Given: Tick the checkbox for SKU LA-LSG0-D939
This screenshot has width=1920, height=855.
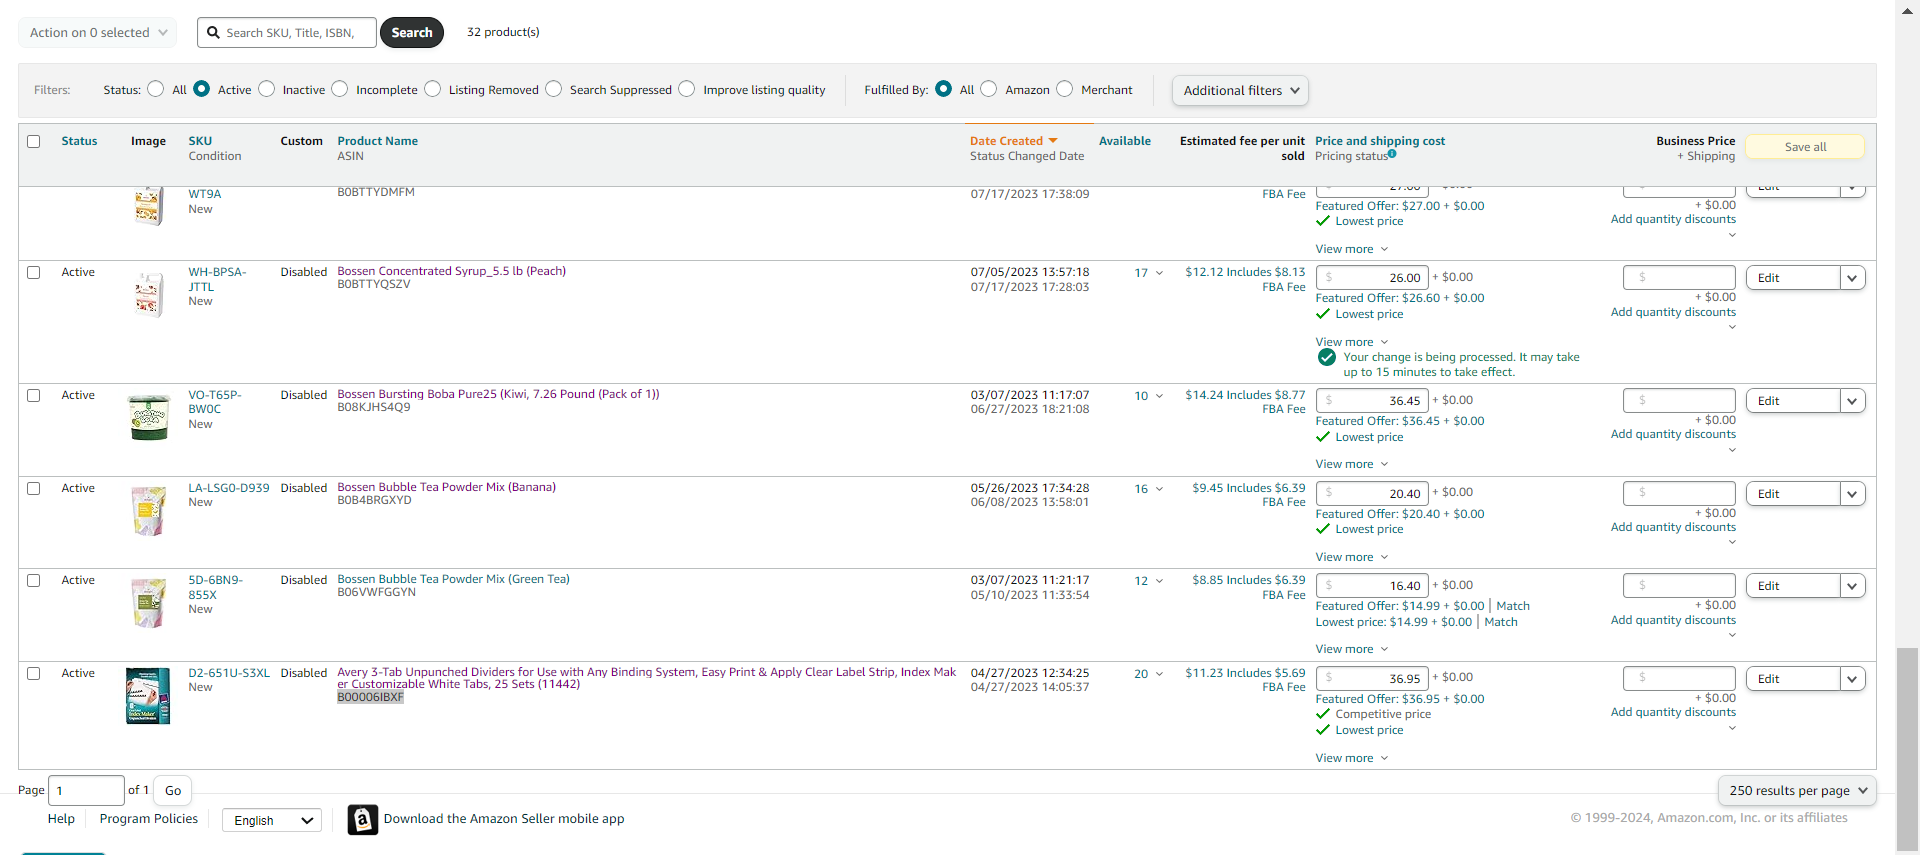Looking at the screenshot, I should [34, 489].
